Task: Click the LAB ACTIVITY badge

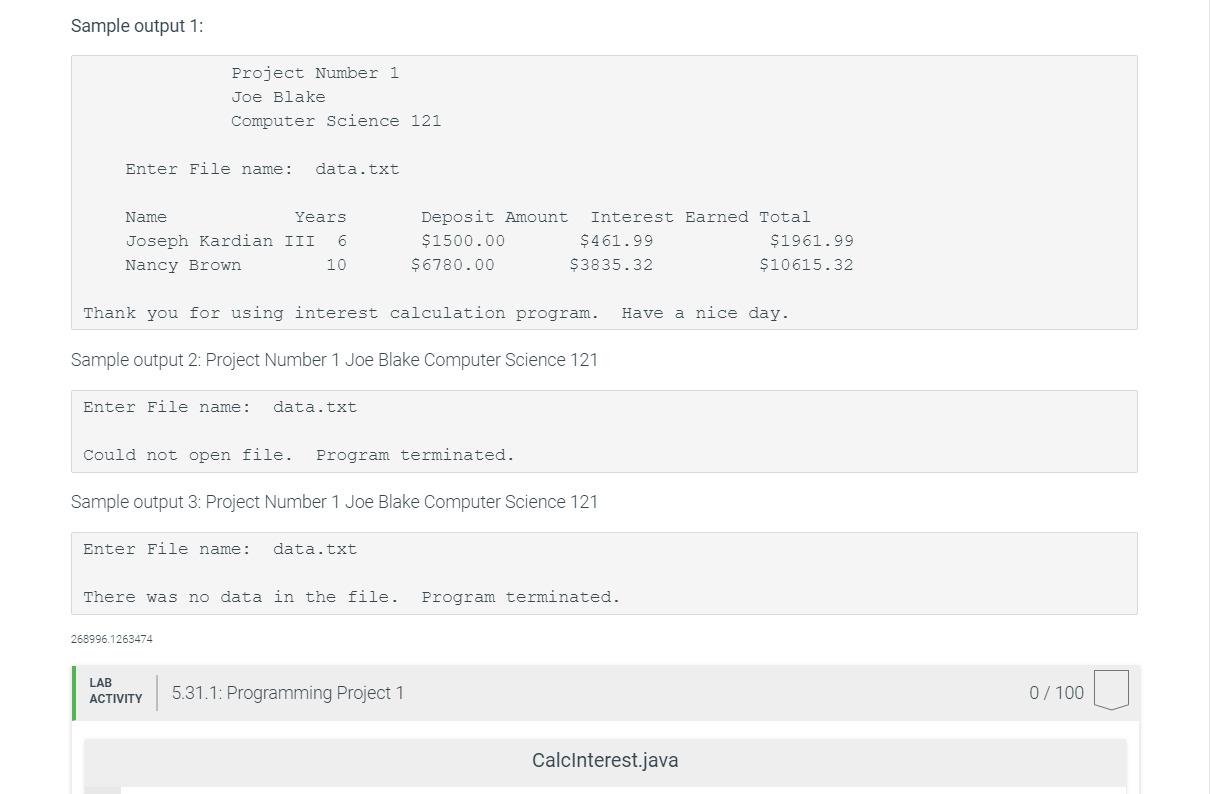Action: click(x=113, y=691)
